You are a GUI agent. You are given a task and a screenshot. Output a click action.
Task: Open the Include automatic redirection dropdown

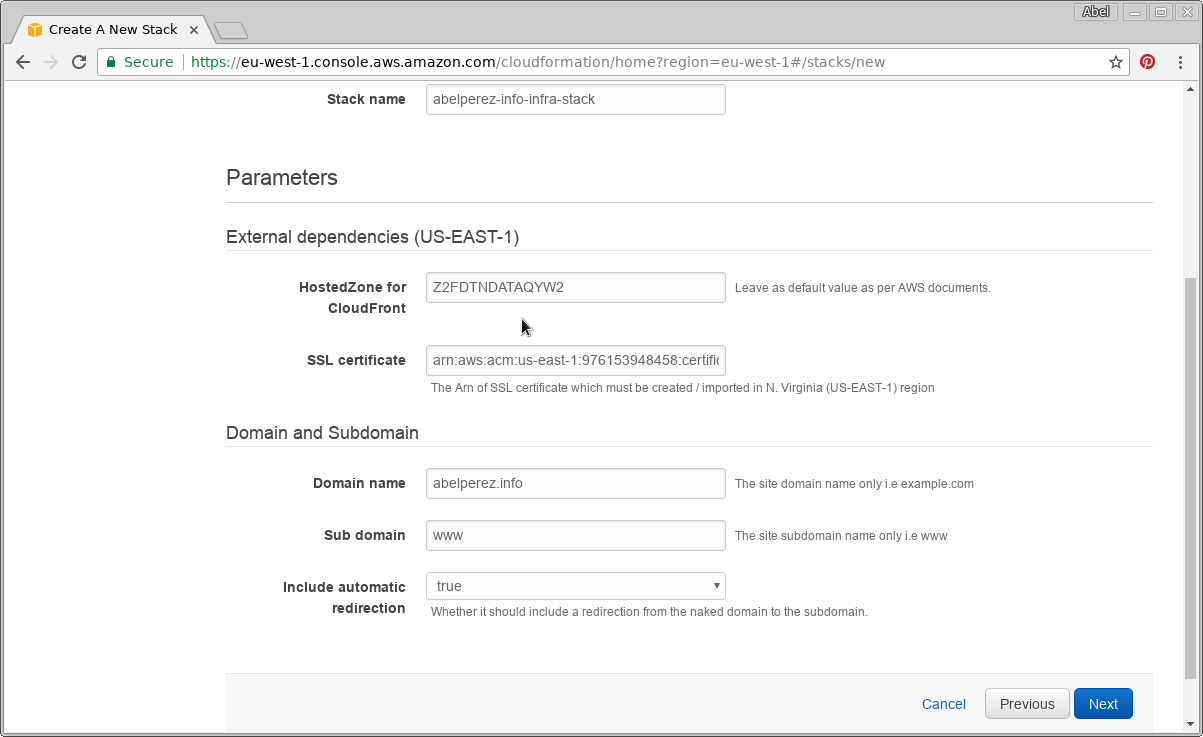pos(575,586)
